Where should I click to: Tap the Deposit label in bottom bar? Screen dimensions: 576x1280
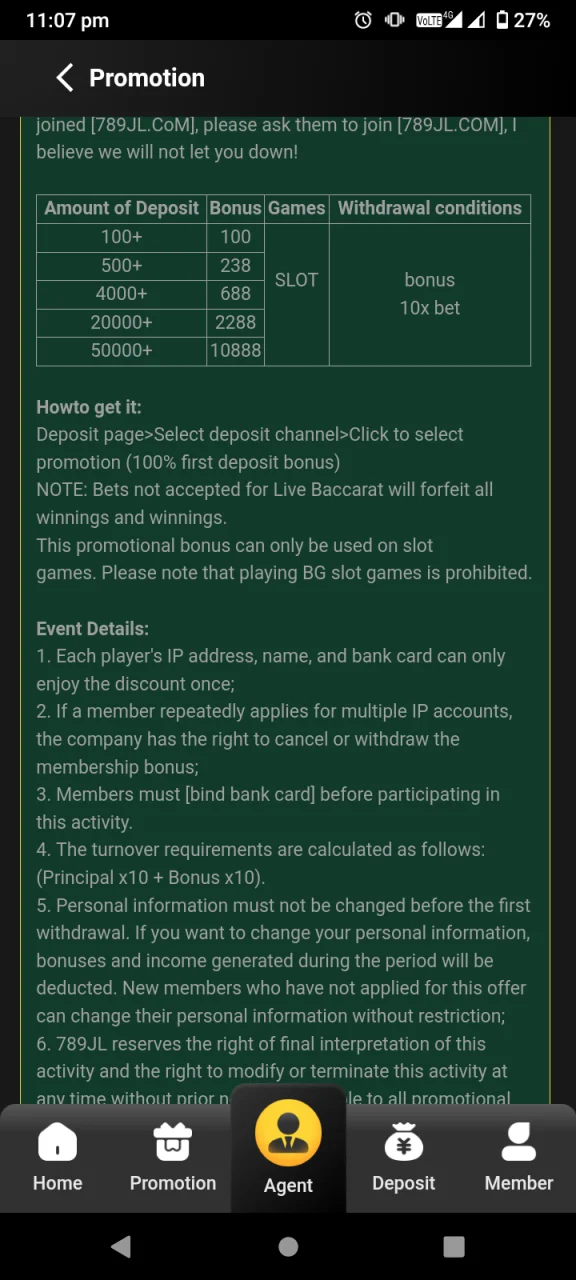404,1183
